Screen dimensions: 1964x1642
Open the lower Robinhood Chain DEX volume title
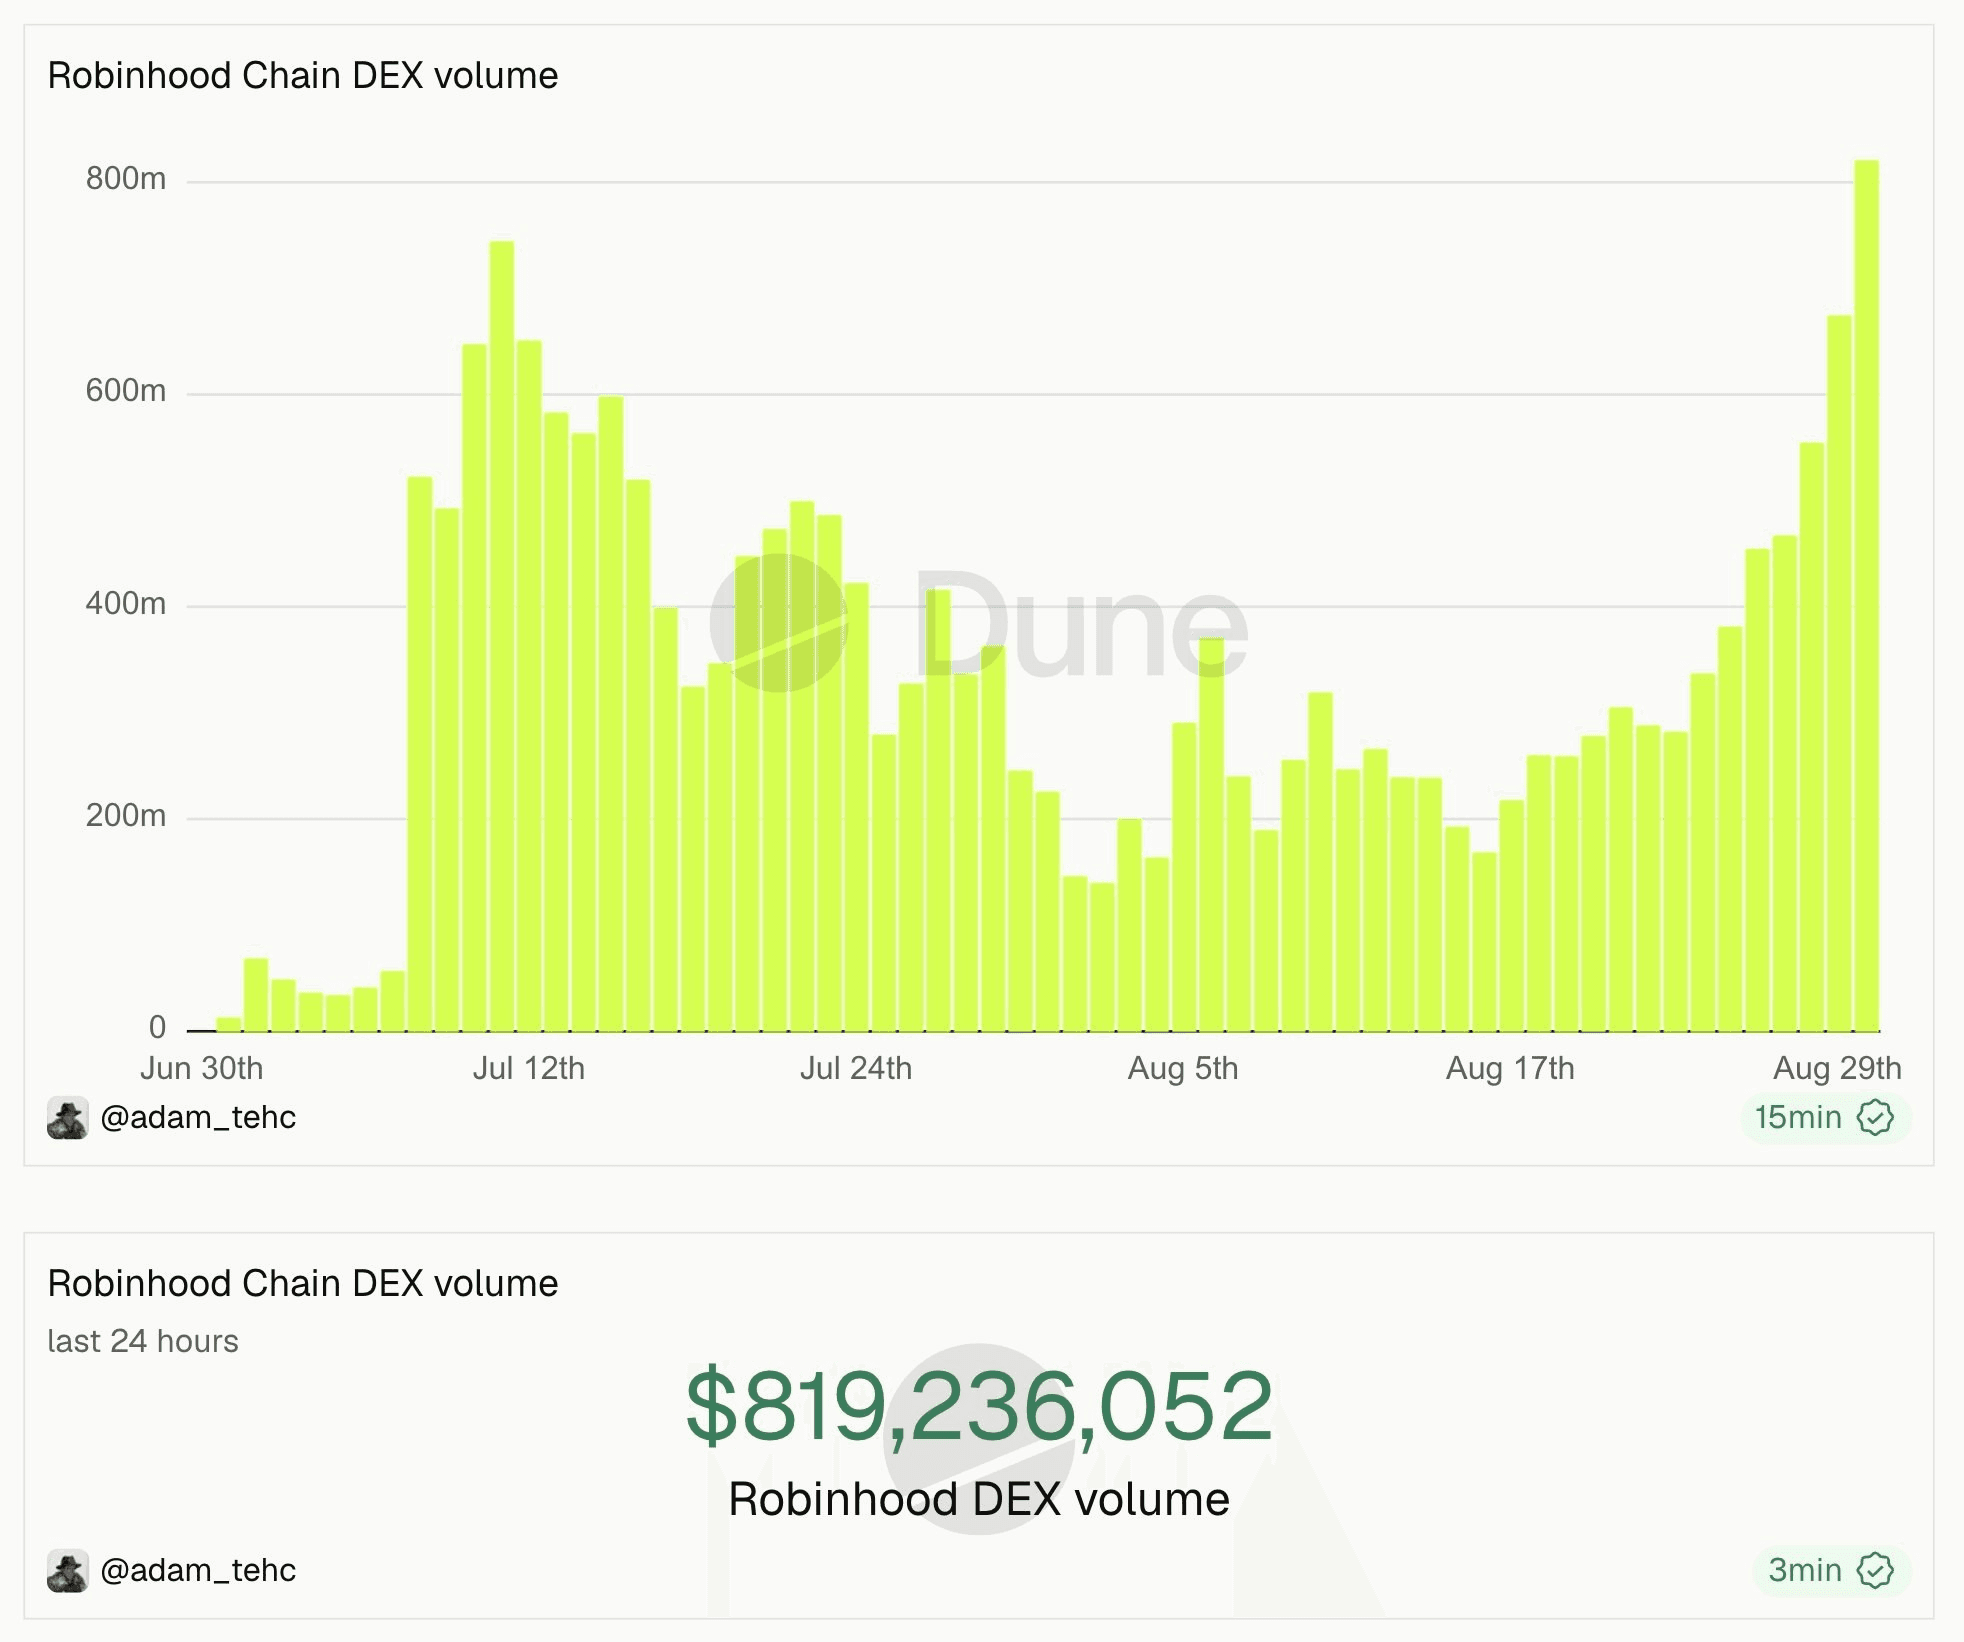pyautogui.click(x=303, y=1284)
